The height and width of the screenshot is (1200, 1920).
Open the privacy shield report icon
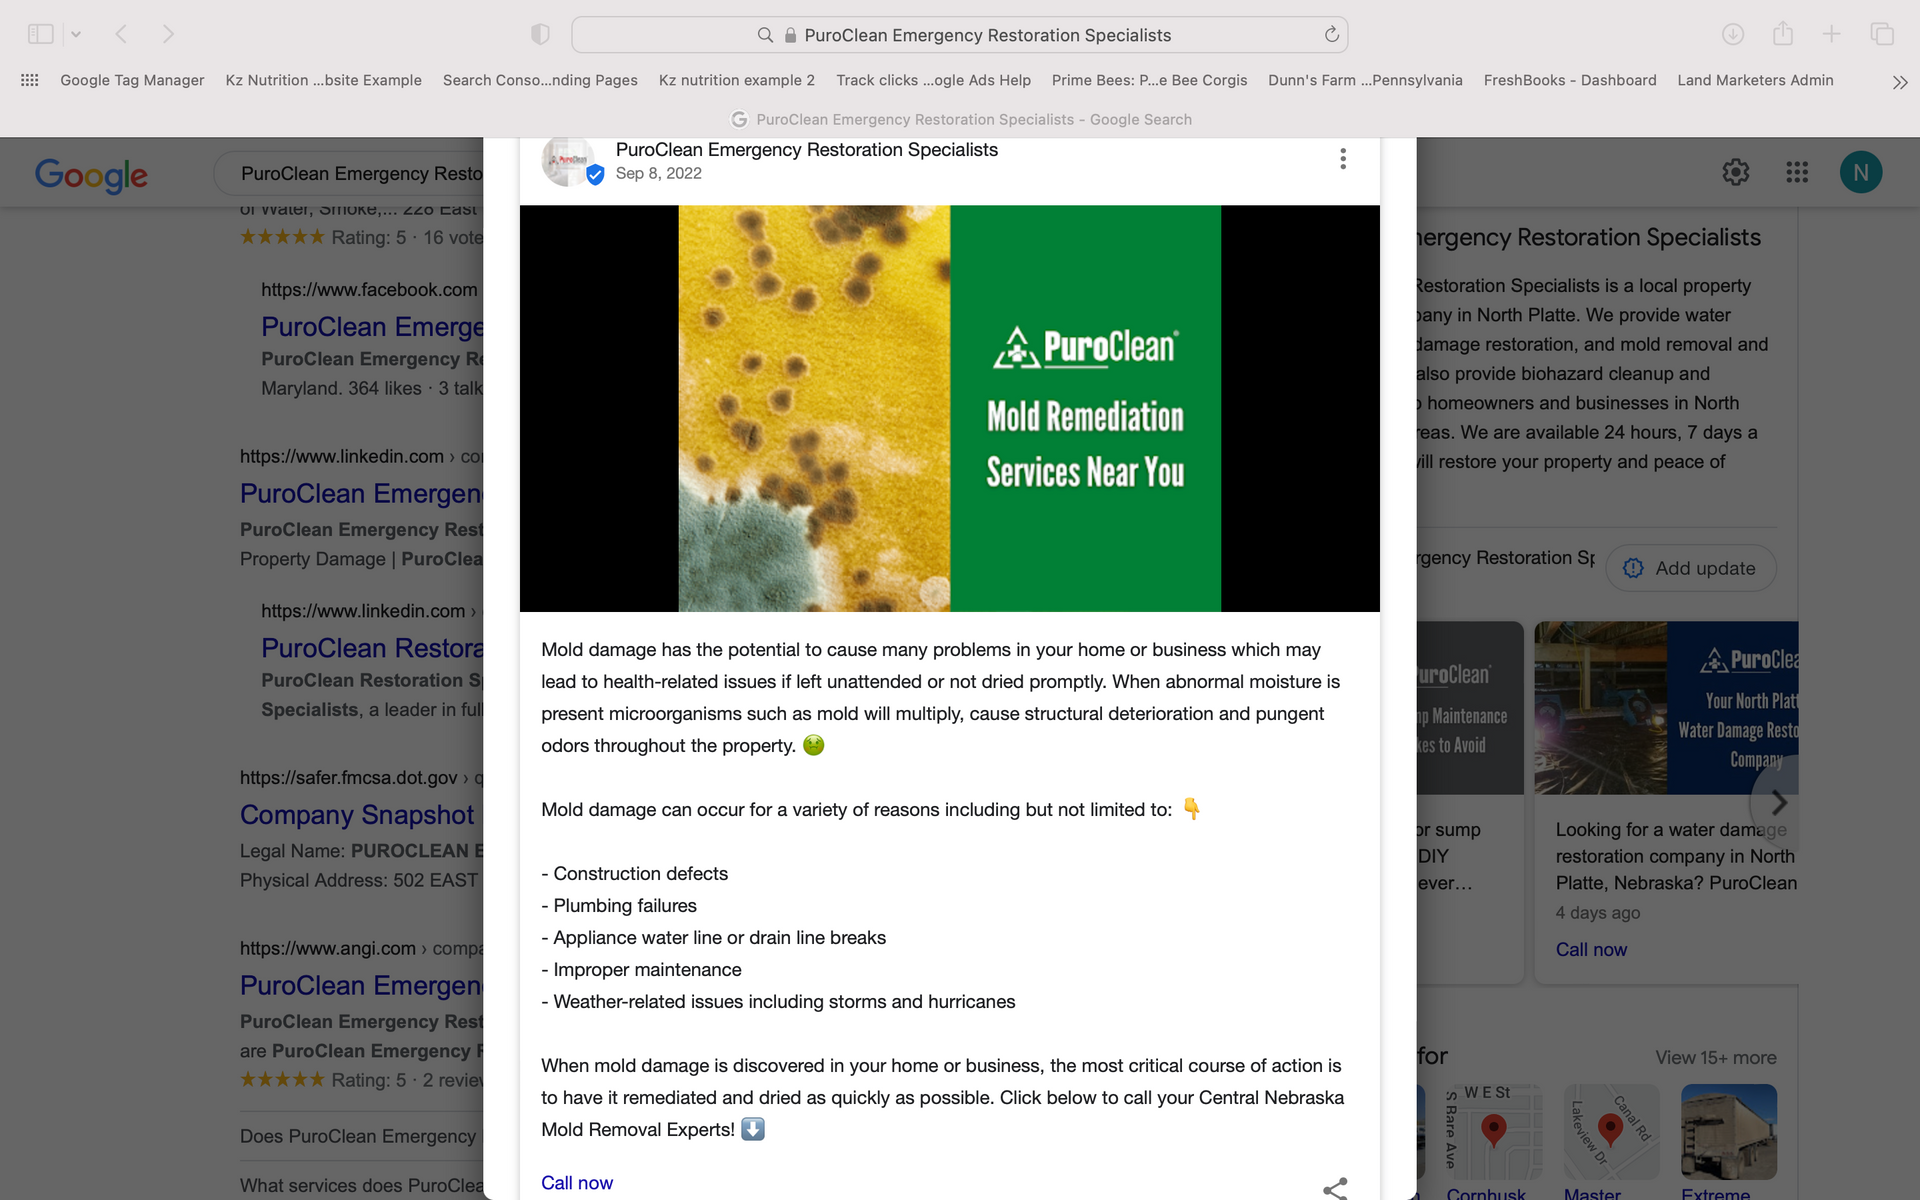tap(540, 35)
